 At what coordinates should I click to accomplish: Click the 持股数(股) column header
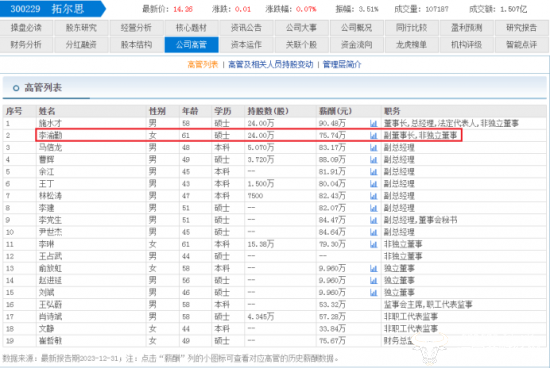268,111
